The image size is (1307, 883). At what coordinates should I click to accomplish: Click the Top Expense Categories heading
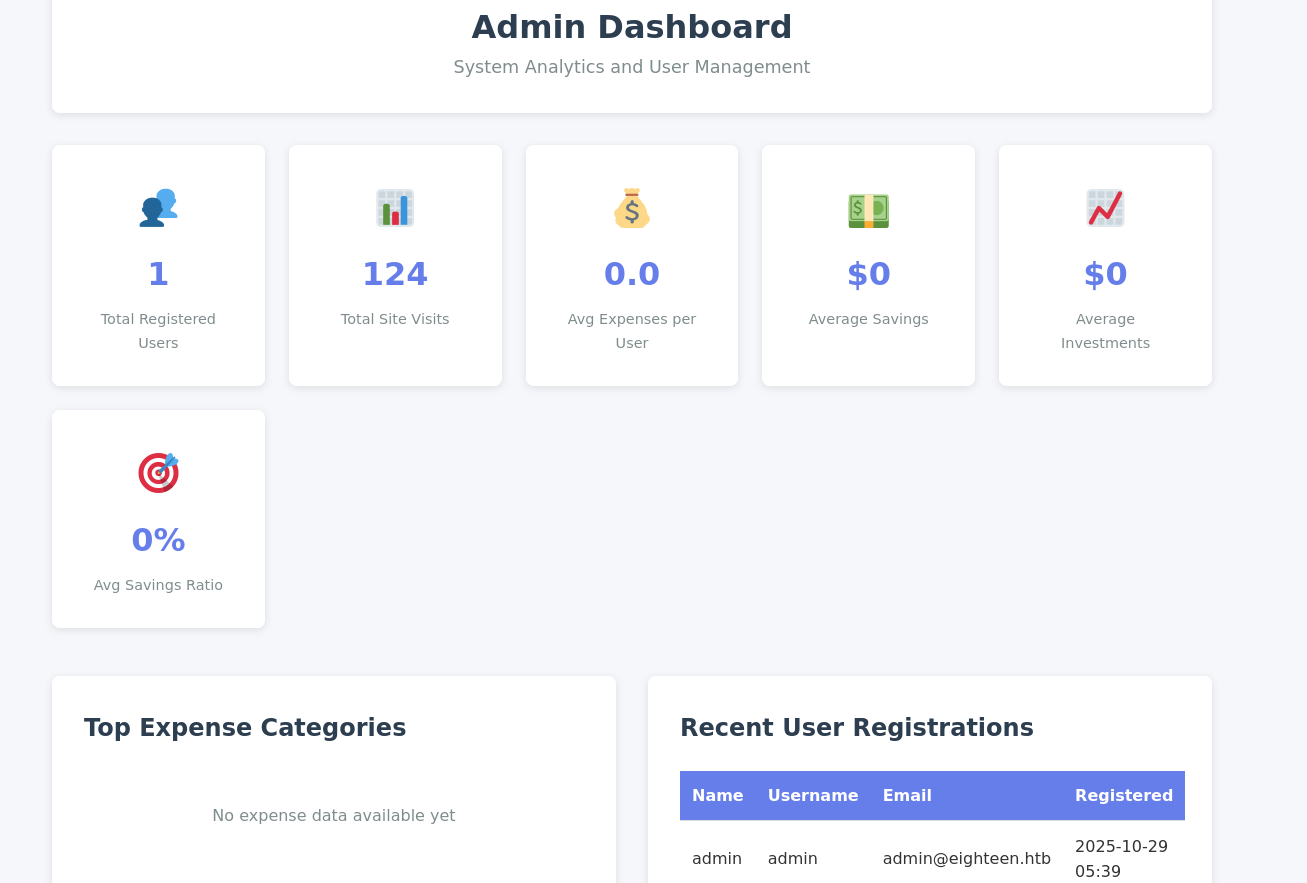coord(245,728)
